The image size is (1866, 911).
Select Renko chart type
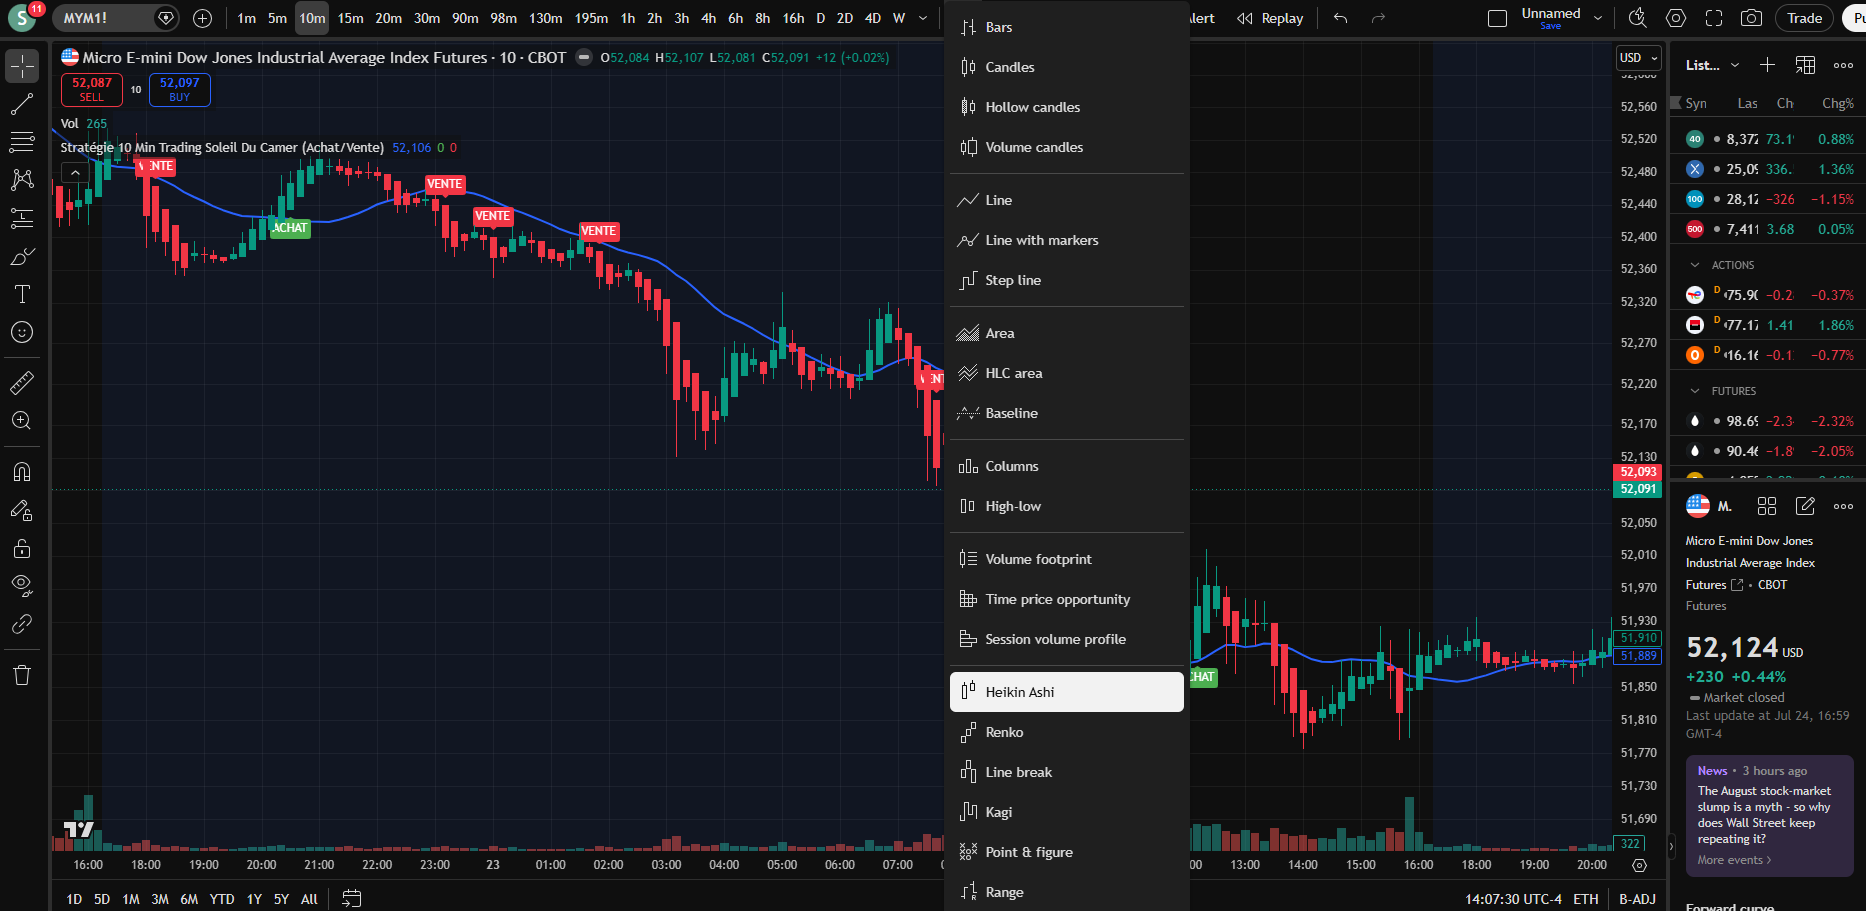pyautogui.click(x=1066, y=732)
